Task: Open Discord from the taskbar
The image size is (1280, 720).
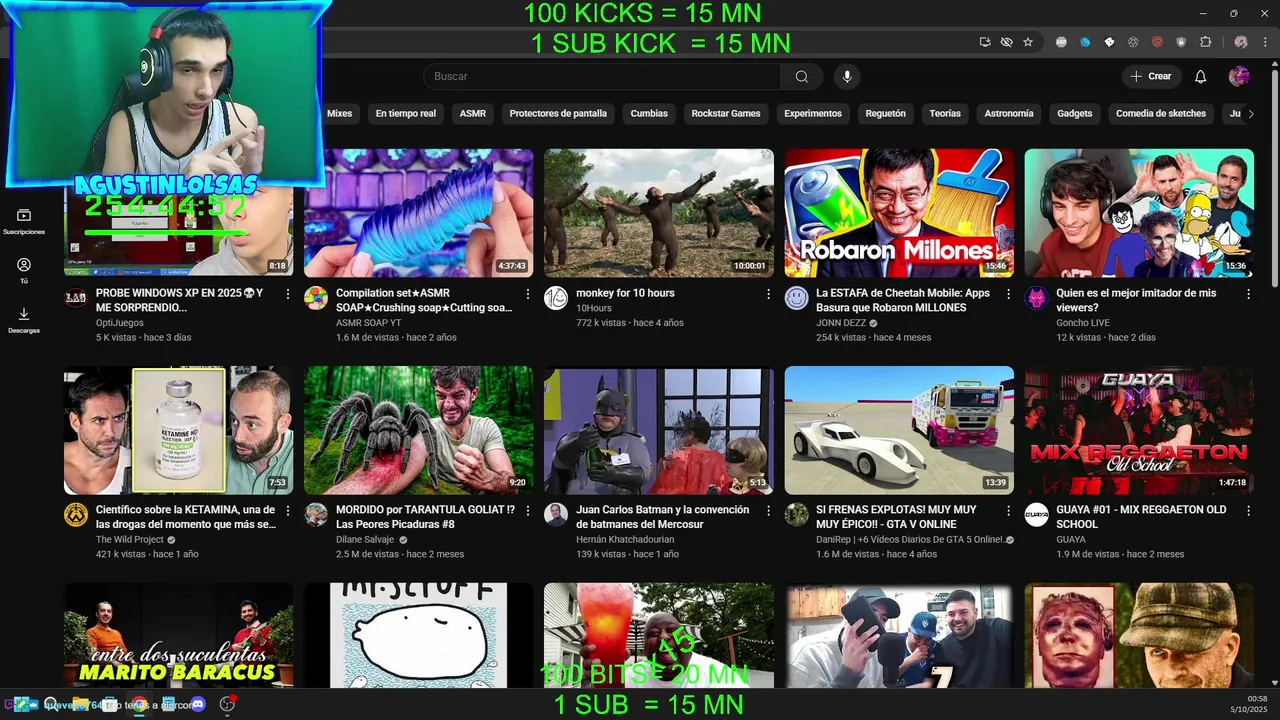Action: 198,705
